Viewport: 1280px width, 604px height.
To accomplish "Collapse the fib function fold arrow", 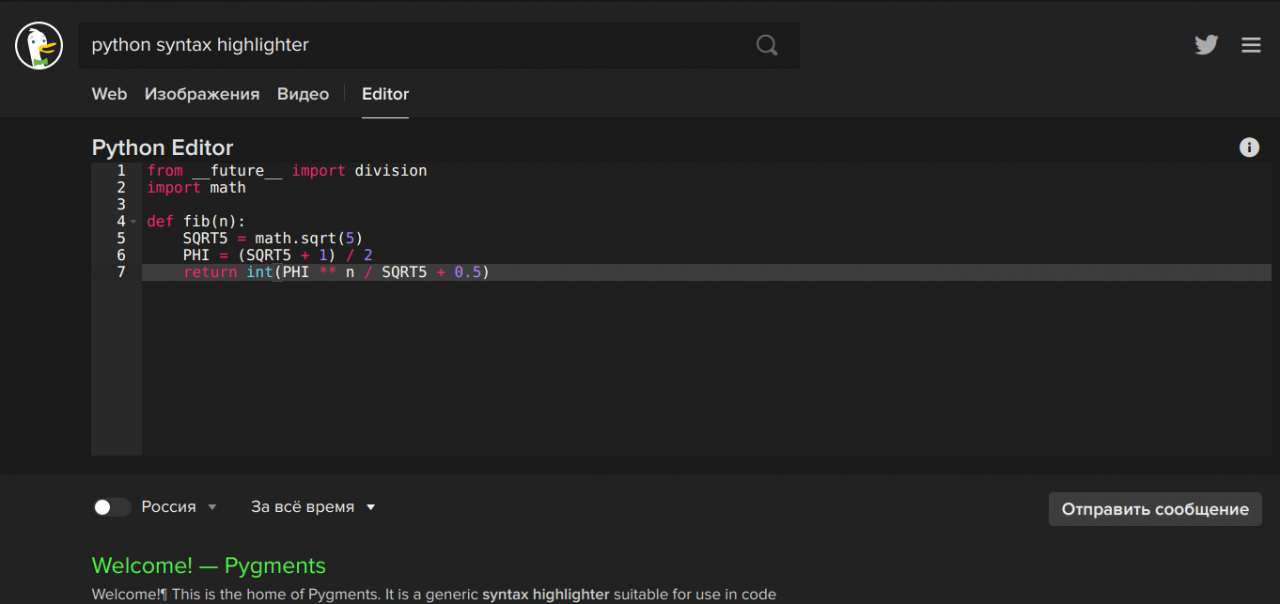I will (x=134, y=222).
